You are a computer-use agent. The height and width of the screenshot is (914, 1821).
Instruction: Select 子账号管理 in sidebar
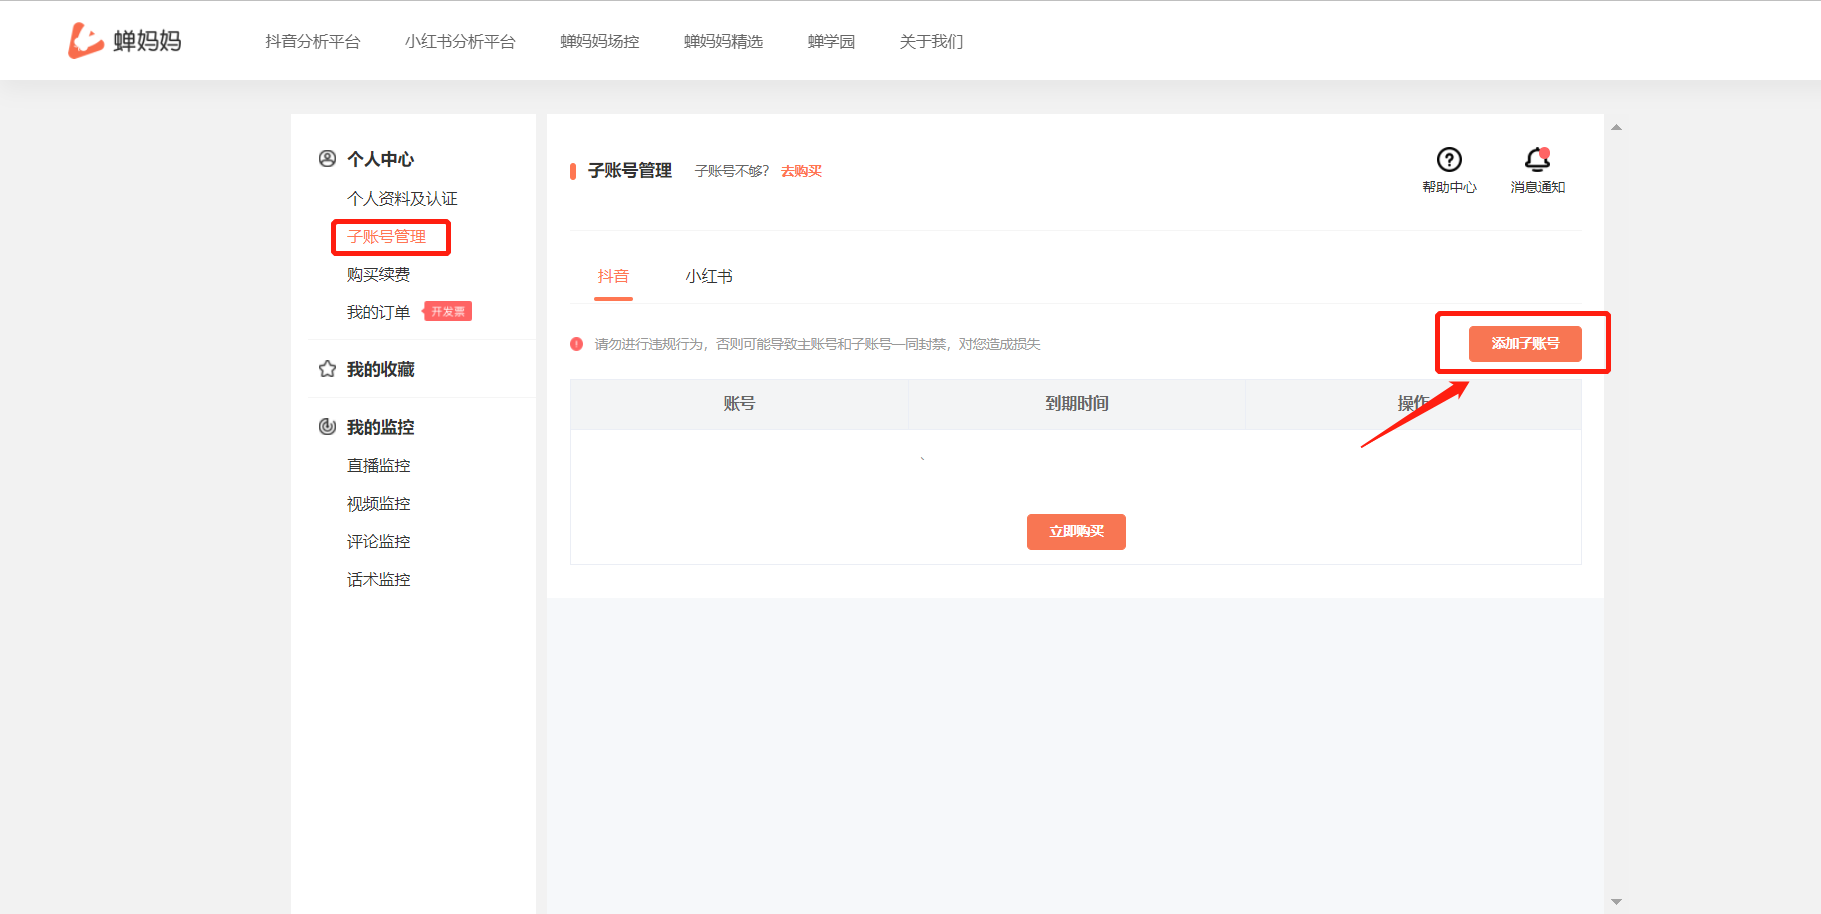[x=387, y=237]
